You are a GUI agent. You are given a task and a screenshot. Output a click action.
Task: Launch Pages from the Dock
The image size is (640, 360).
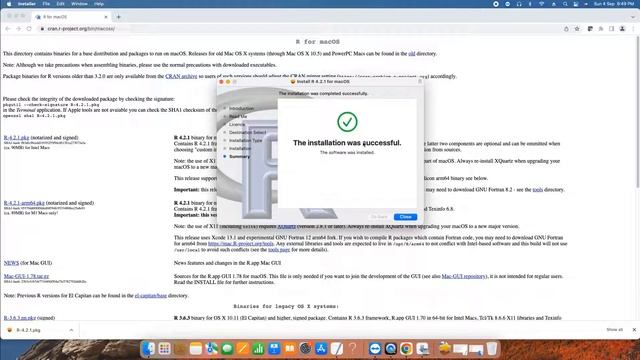pos(243,349)
